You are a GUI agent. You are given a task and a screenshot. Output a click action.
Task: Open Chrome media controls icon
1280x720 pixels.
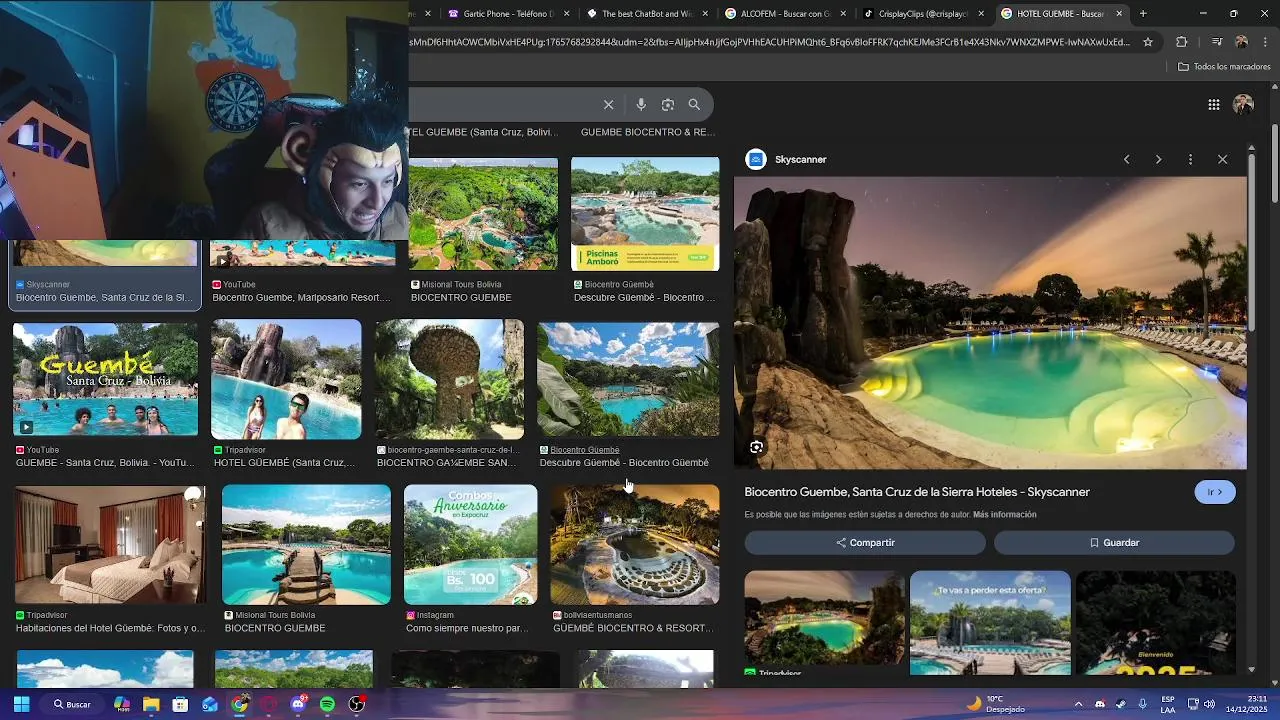coord(1217,42)
